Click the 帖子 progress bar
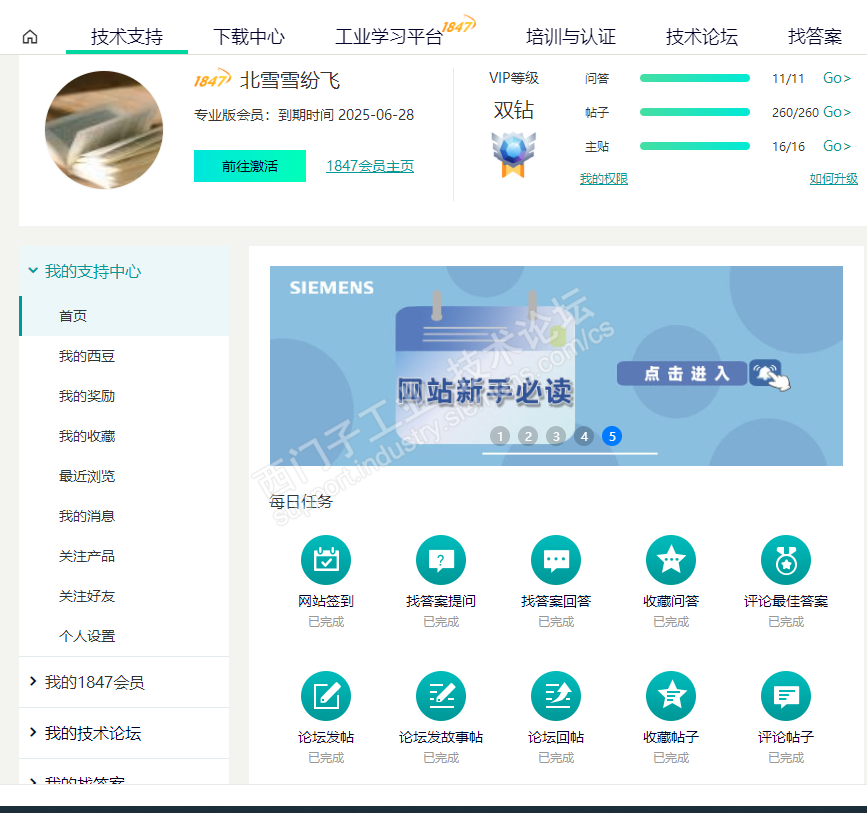The width and height of the screenshot is (867, 813). [x=694, y=112]
